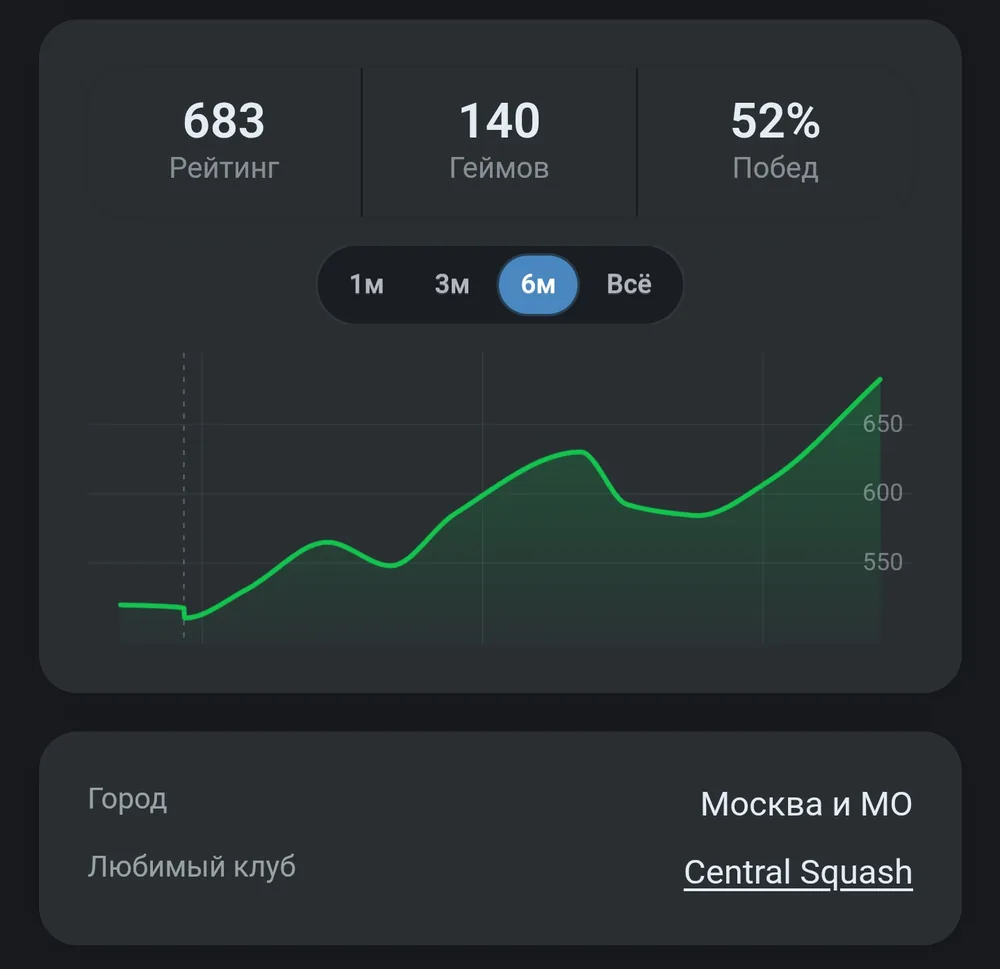The height and width of the screenshot is (969, 1000).
Task: Click the rightmost end of the green rating line
Action: [880, 380]
